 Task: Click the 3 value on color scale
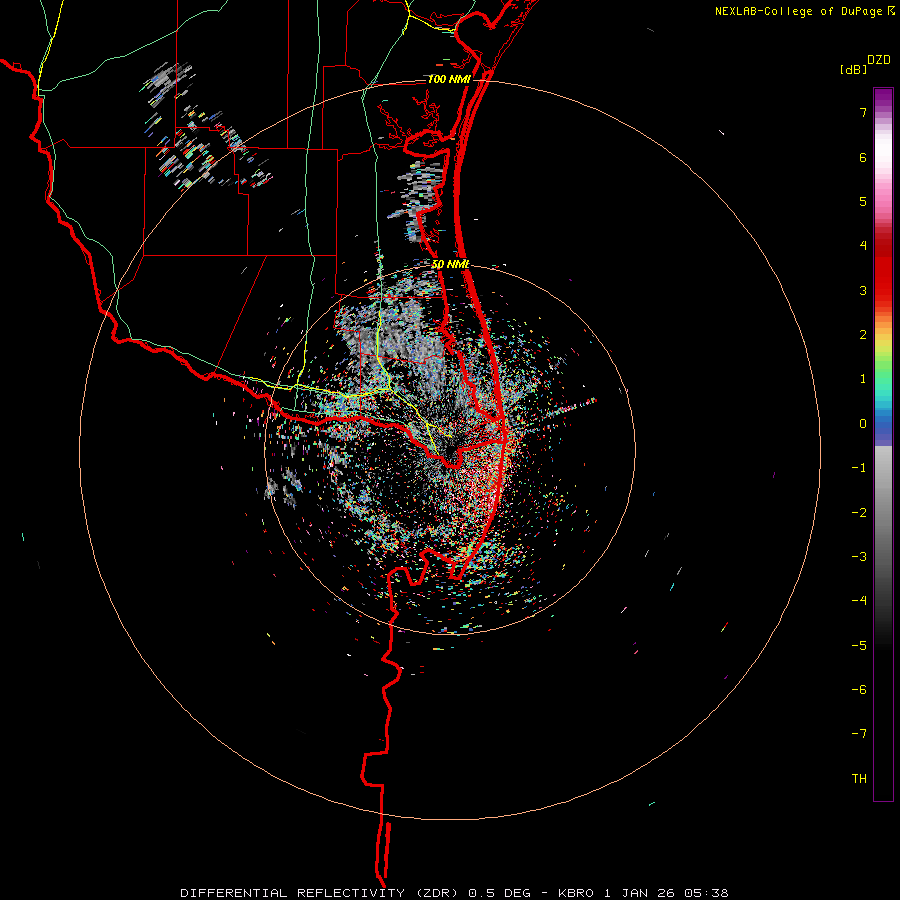[x=863, y=290]
